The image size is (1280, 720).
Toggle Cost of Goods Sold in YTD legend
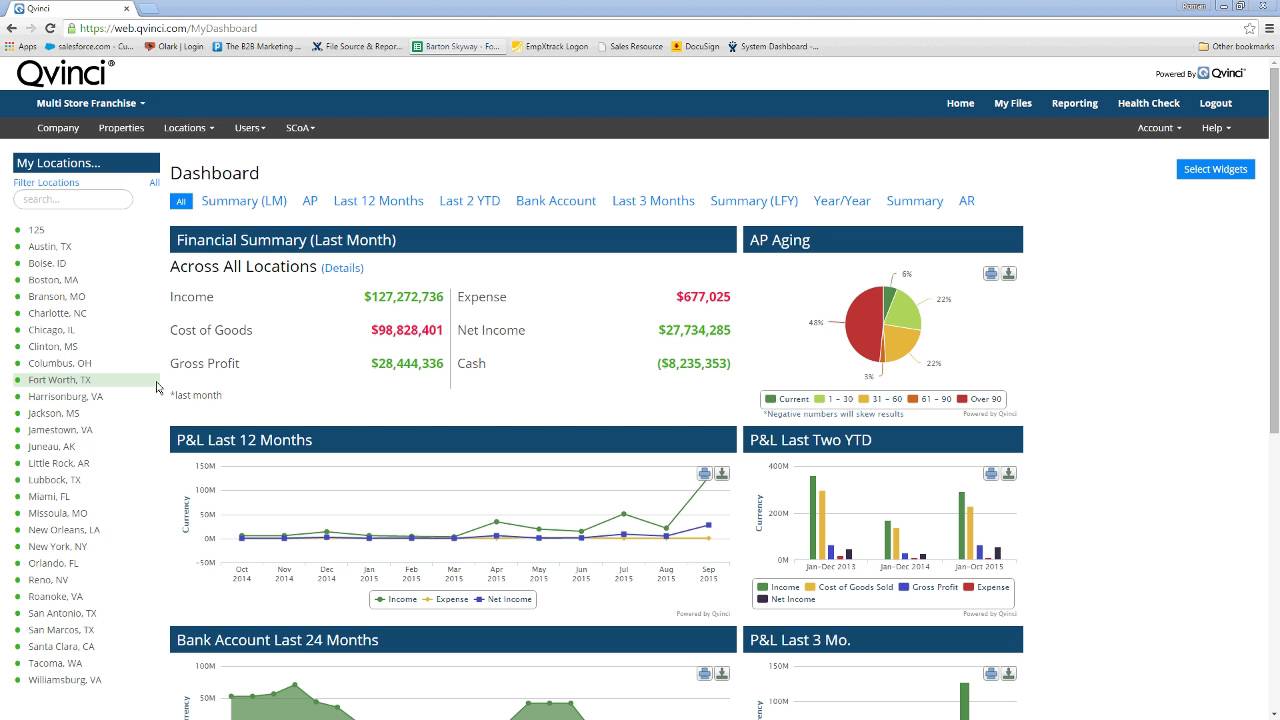849,587
